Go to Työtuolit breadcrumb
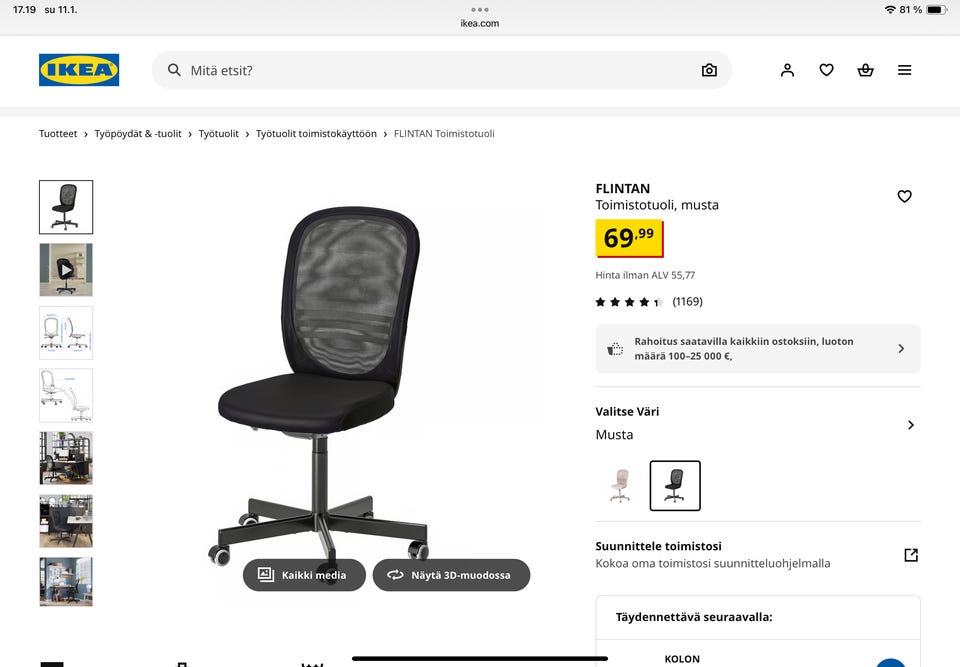 219,134
